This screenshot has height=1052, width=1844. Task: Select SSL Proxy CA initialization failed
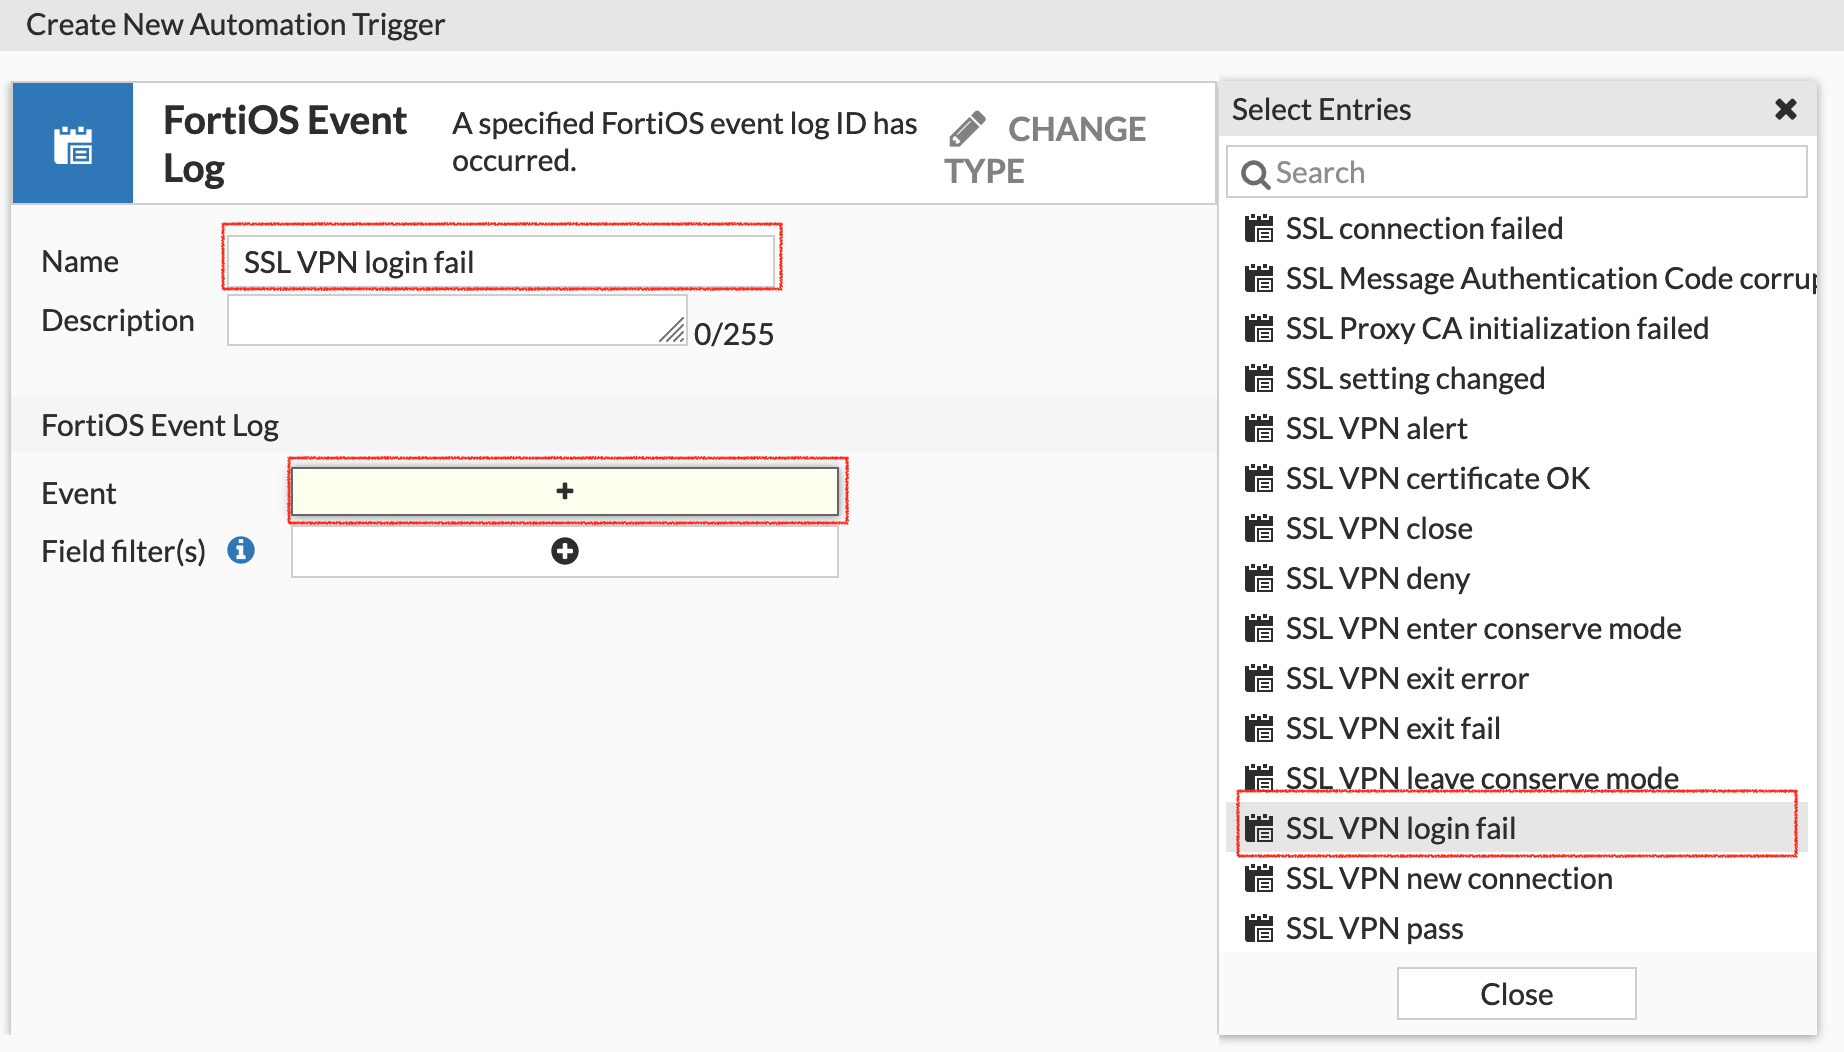pyautogui.click(x=1496, y=329)
